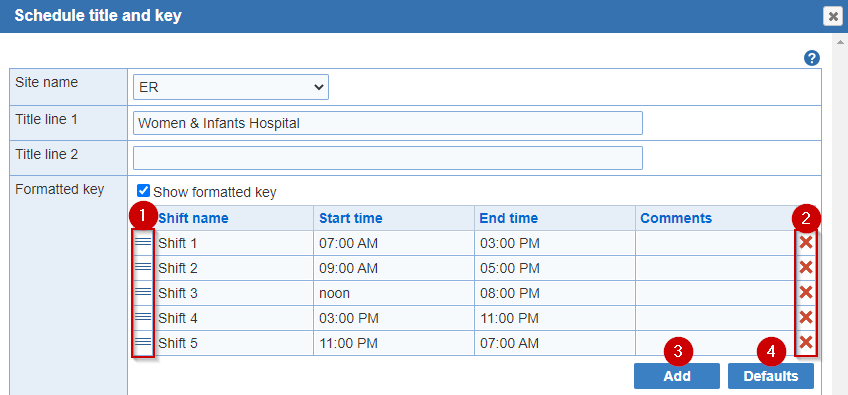Open the blue help question mark
This screenshot has width=848, height=395.
coord(812,58)
